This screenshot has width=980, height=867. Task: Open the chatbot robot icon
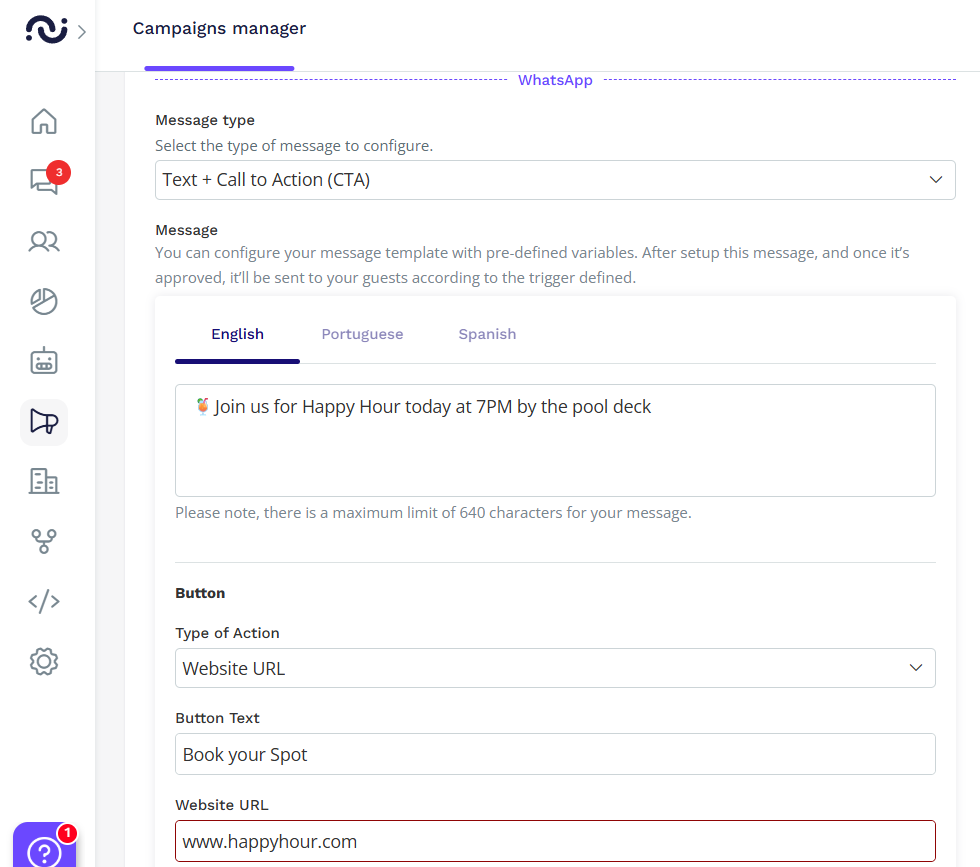click(44, 361)
